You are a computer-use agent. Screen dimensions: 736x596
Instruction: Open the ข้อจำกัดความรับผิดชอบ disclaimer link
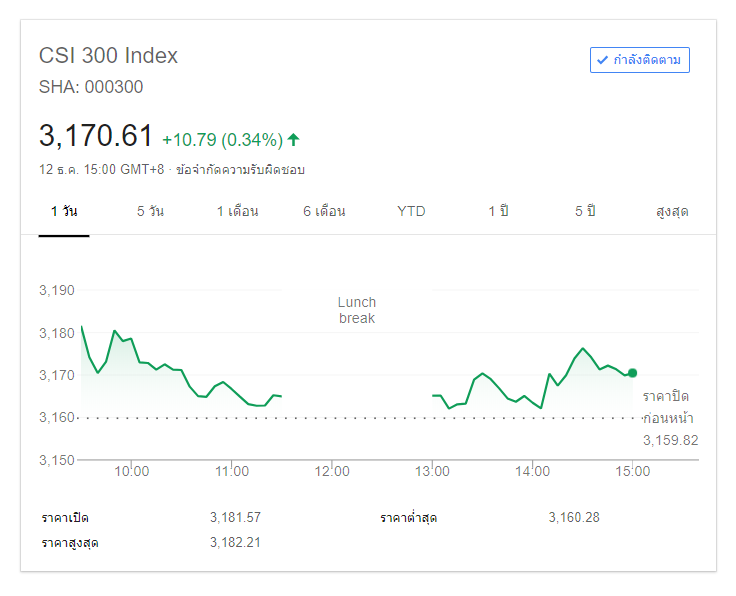(240, 170)
